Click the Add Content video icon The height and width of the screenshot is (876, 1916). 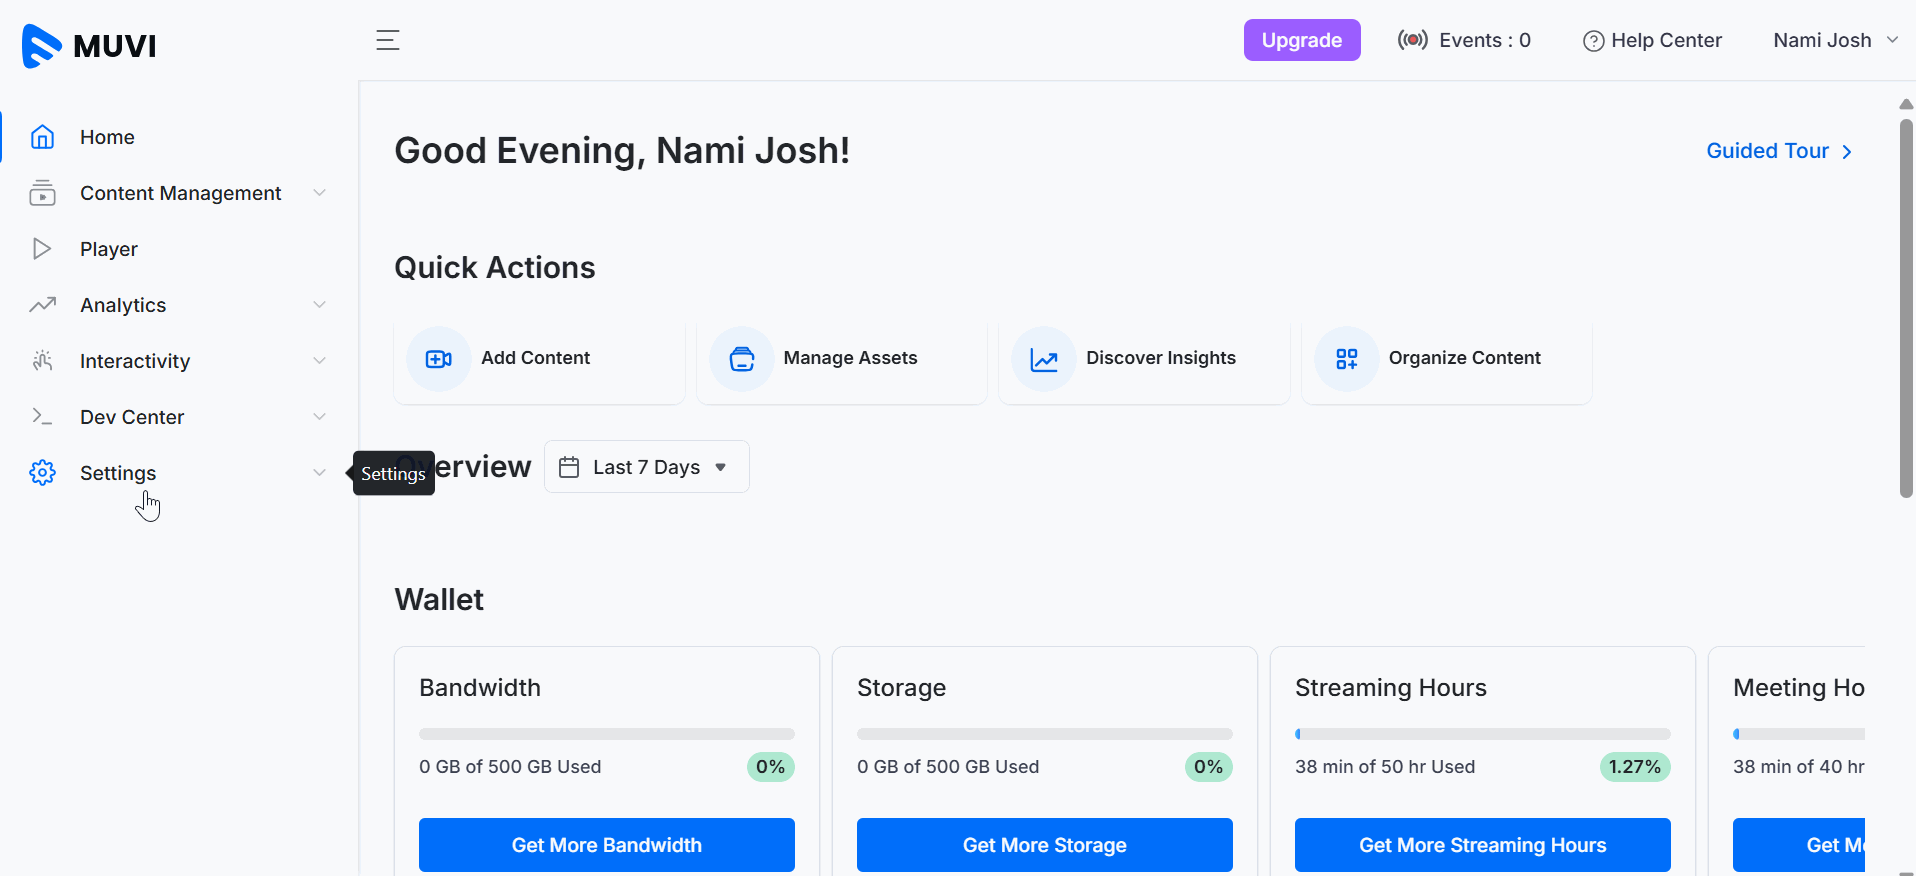tap(439, 359)
